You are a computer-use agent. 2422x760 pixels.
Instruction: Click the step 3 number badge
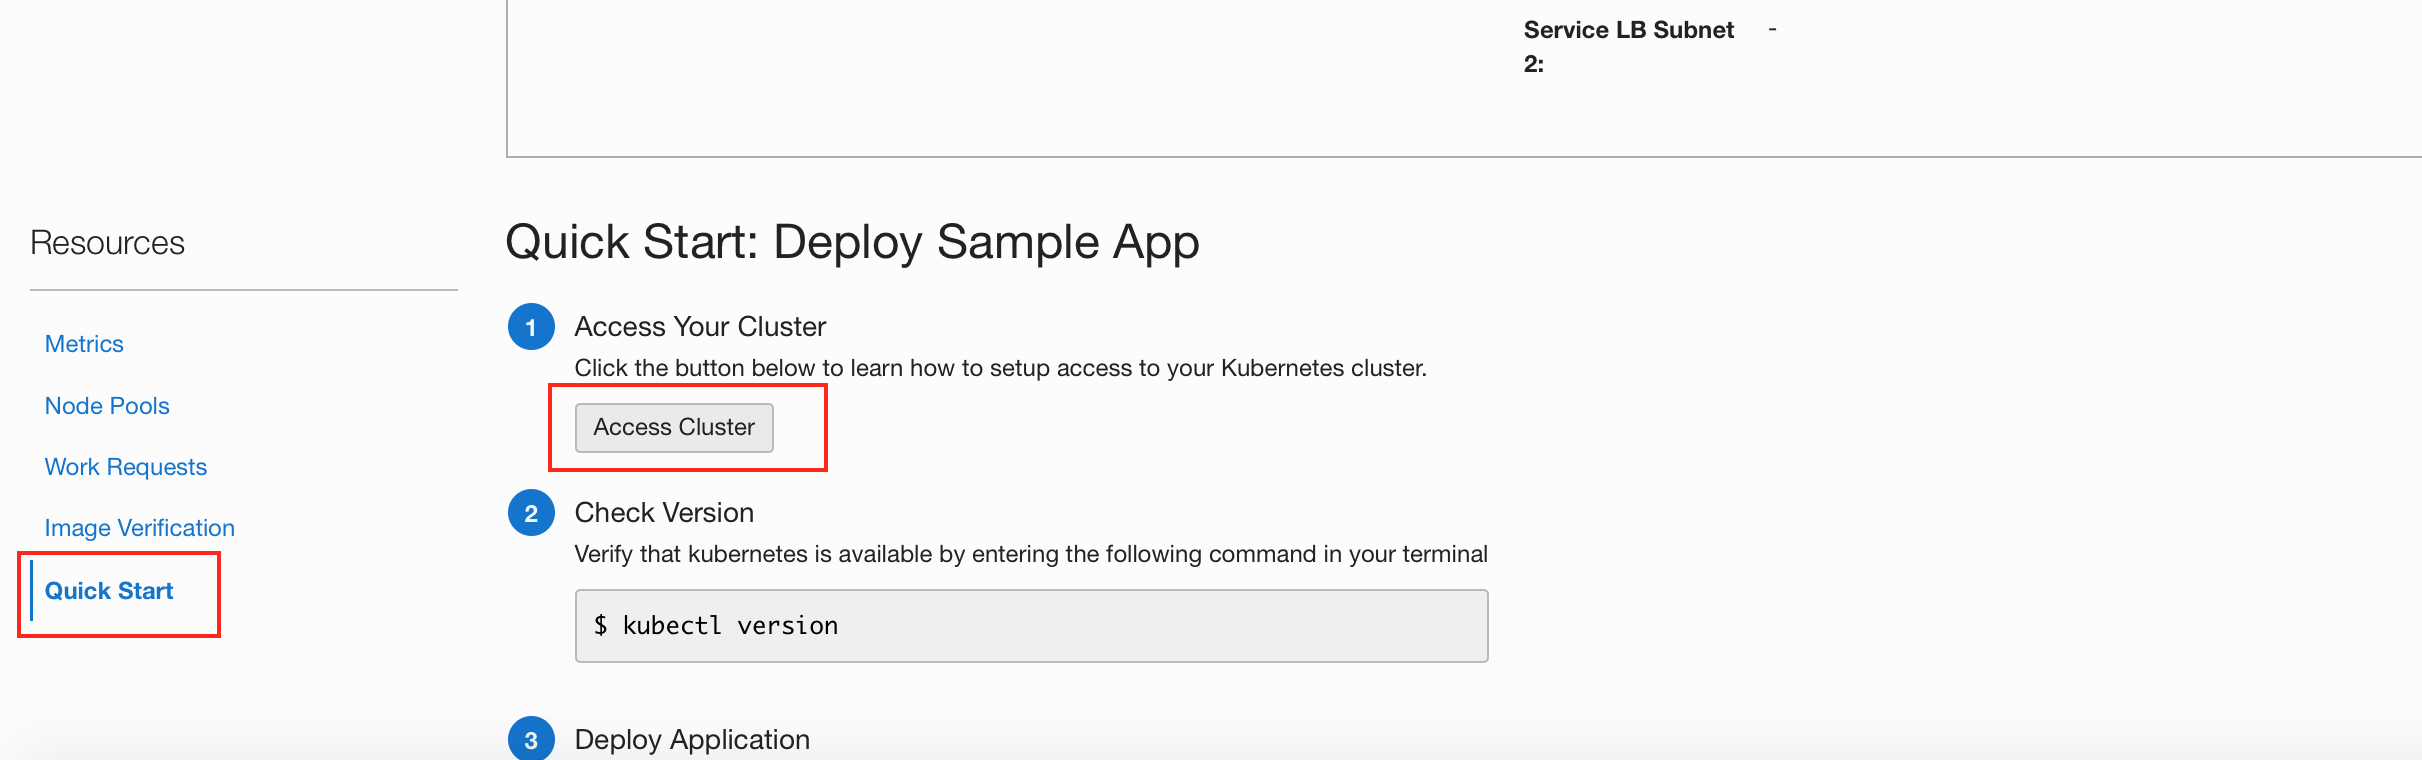531,740
